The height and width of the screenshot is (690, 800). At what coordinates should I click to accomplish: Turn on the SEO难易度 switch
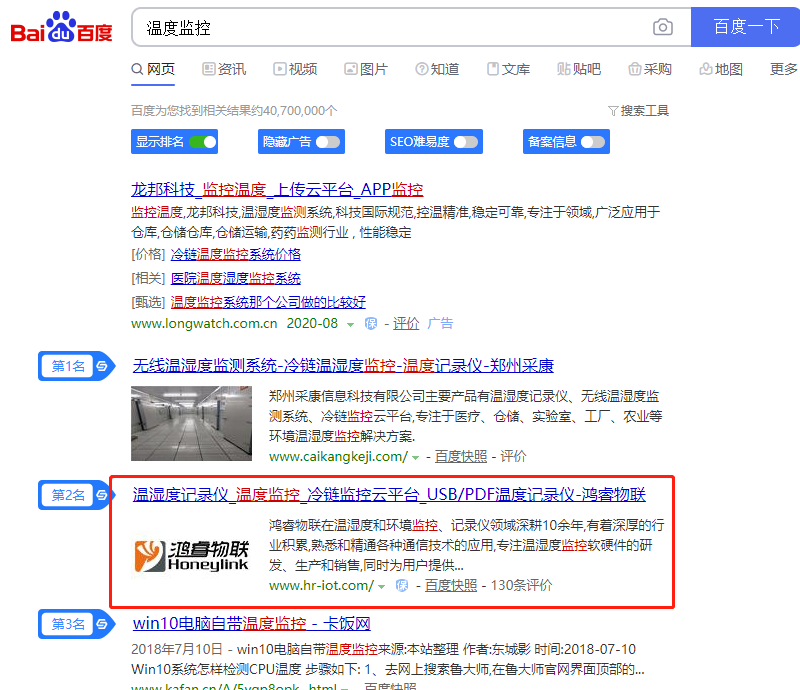pyautogui.click(x=466, y=142)
